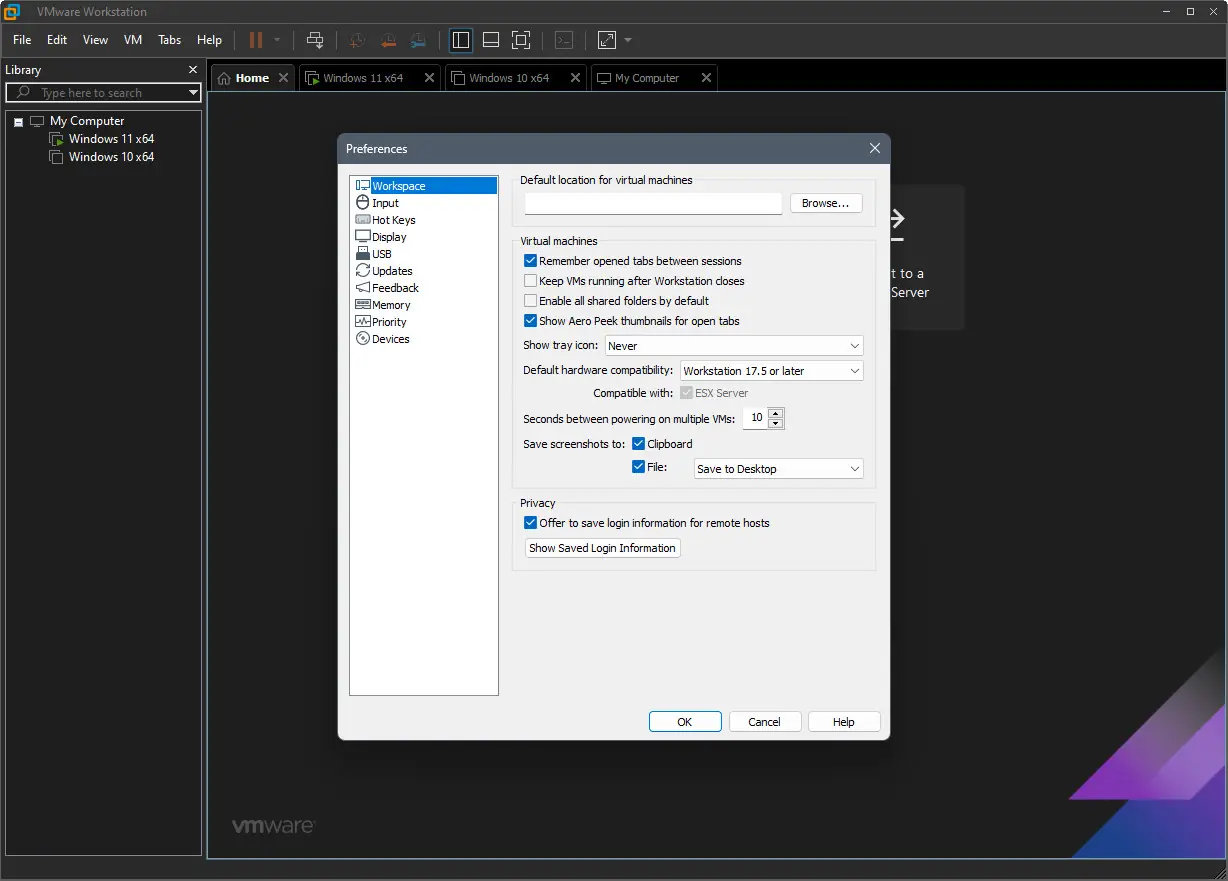This screenshot has width=1228, height=881.
Task: Open the Devices settings page
Action: point(389,338)
